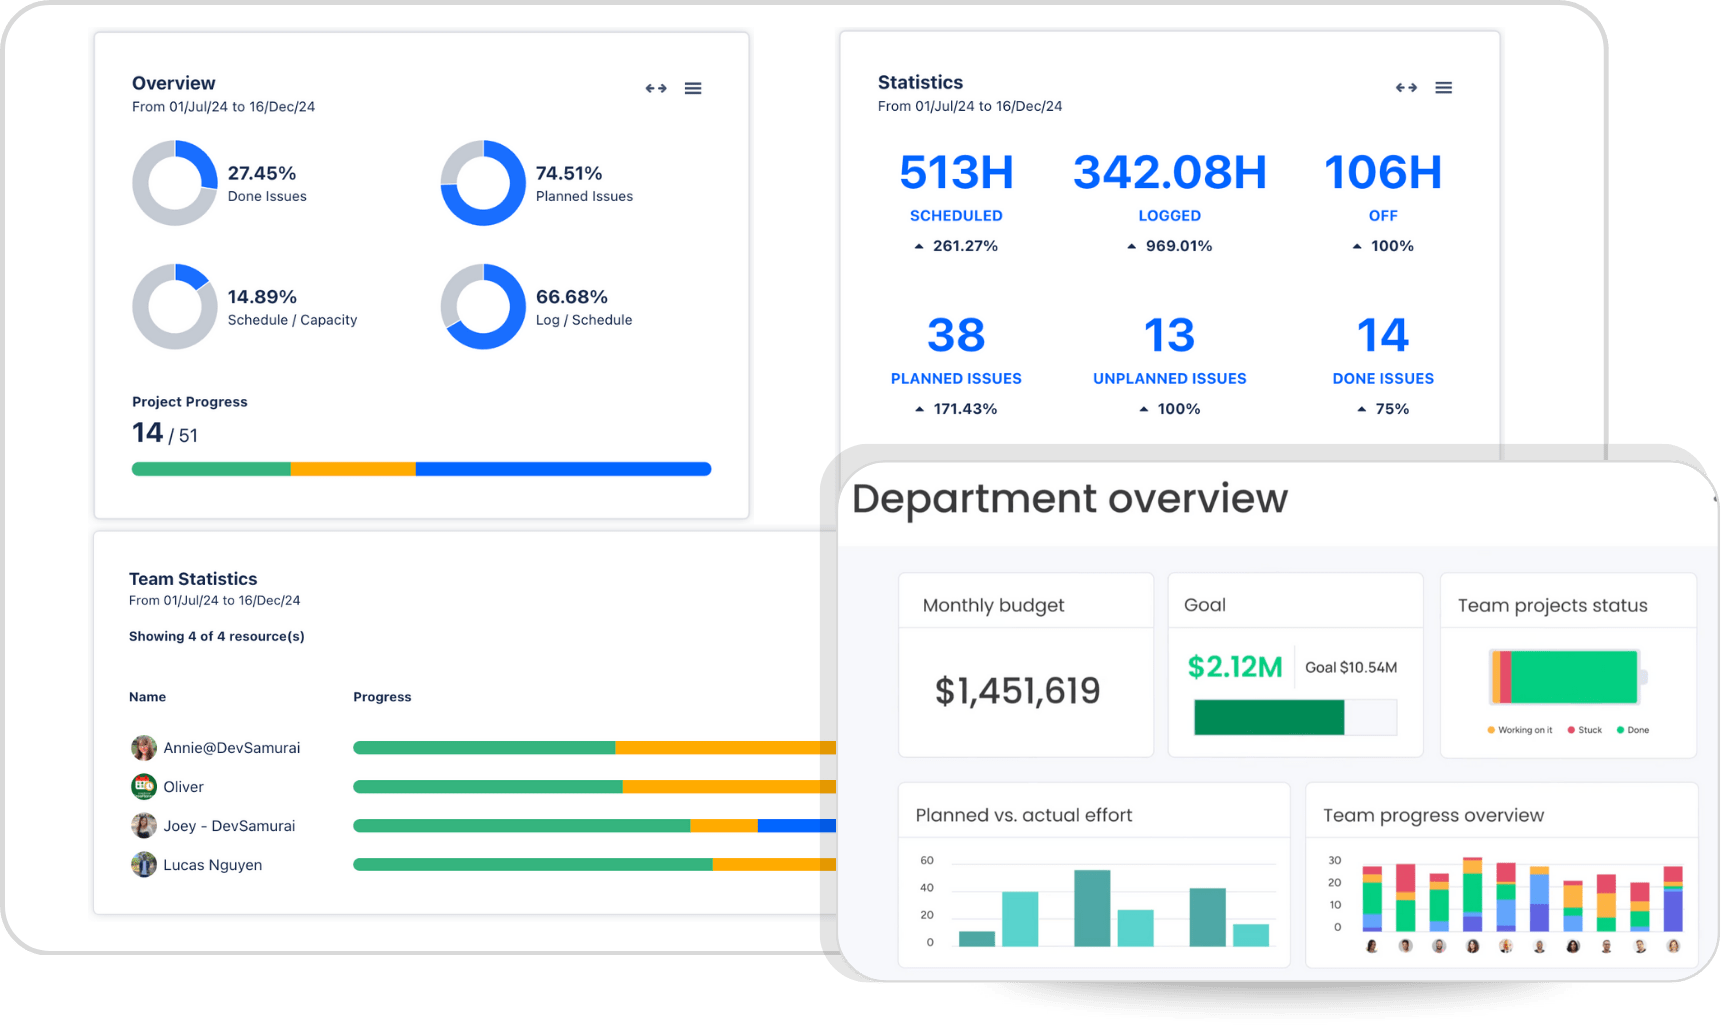Open the hamburger menu on the Statistics card
The height and width of the screenshot is (1025, 1725).
(x=1443, y=87)
